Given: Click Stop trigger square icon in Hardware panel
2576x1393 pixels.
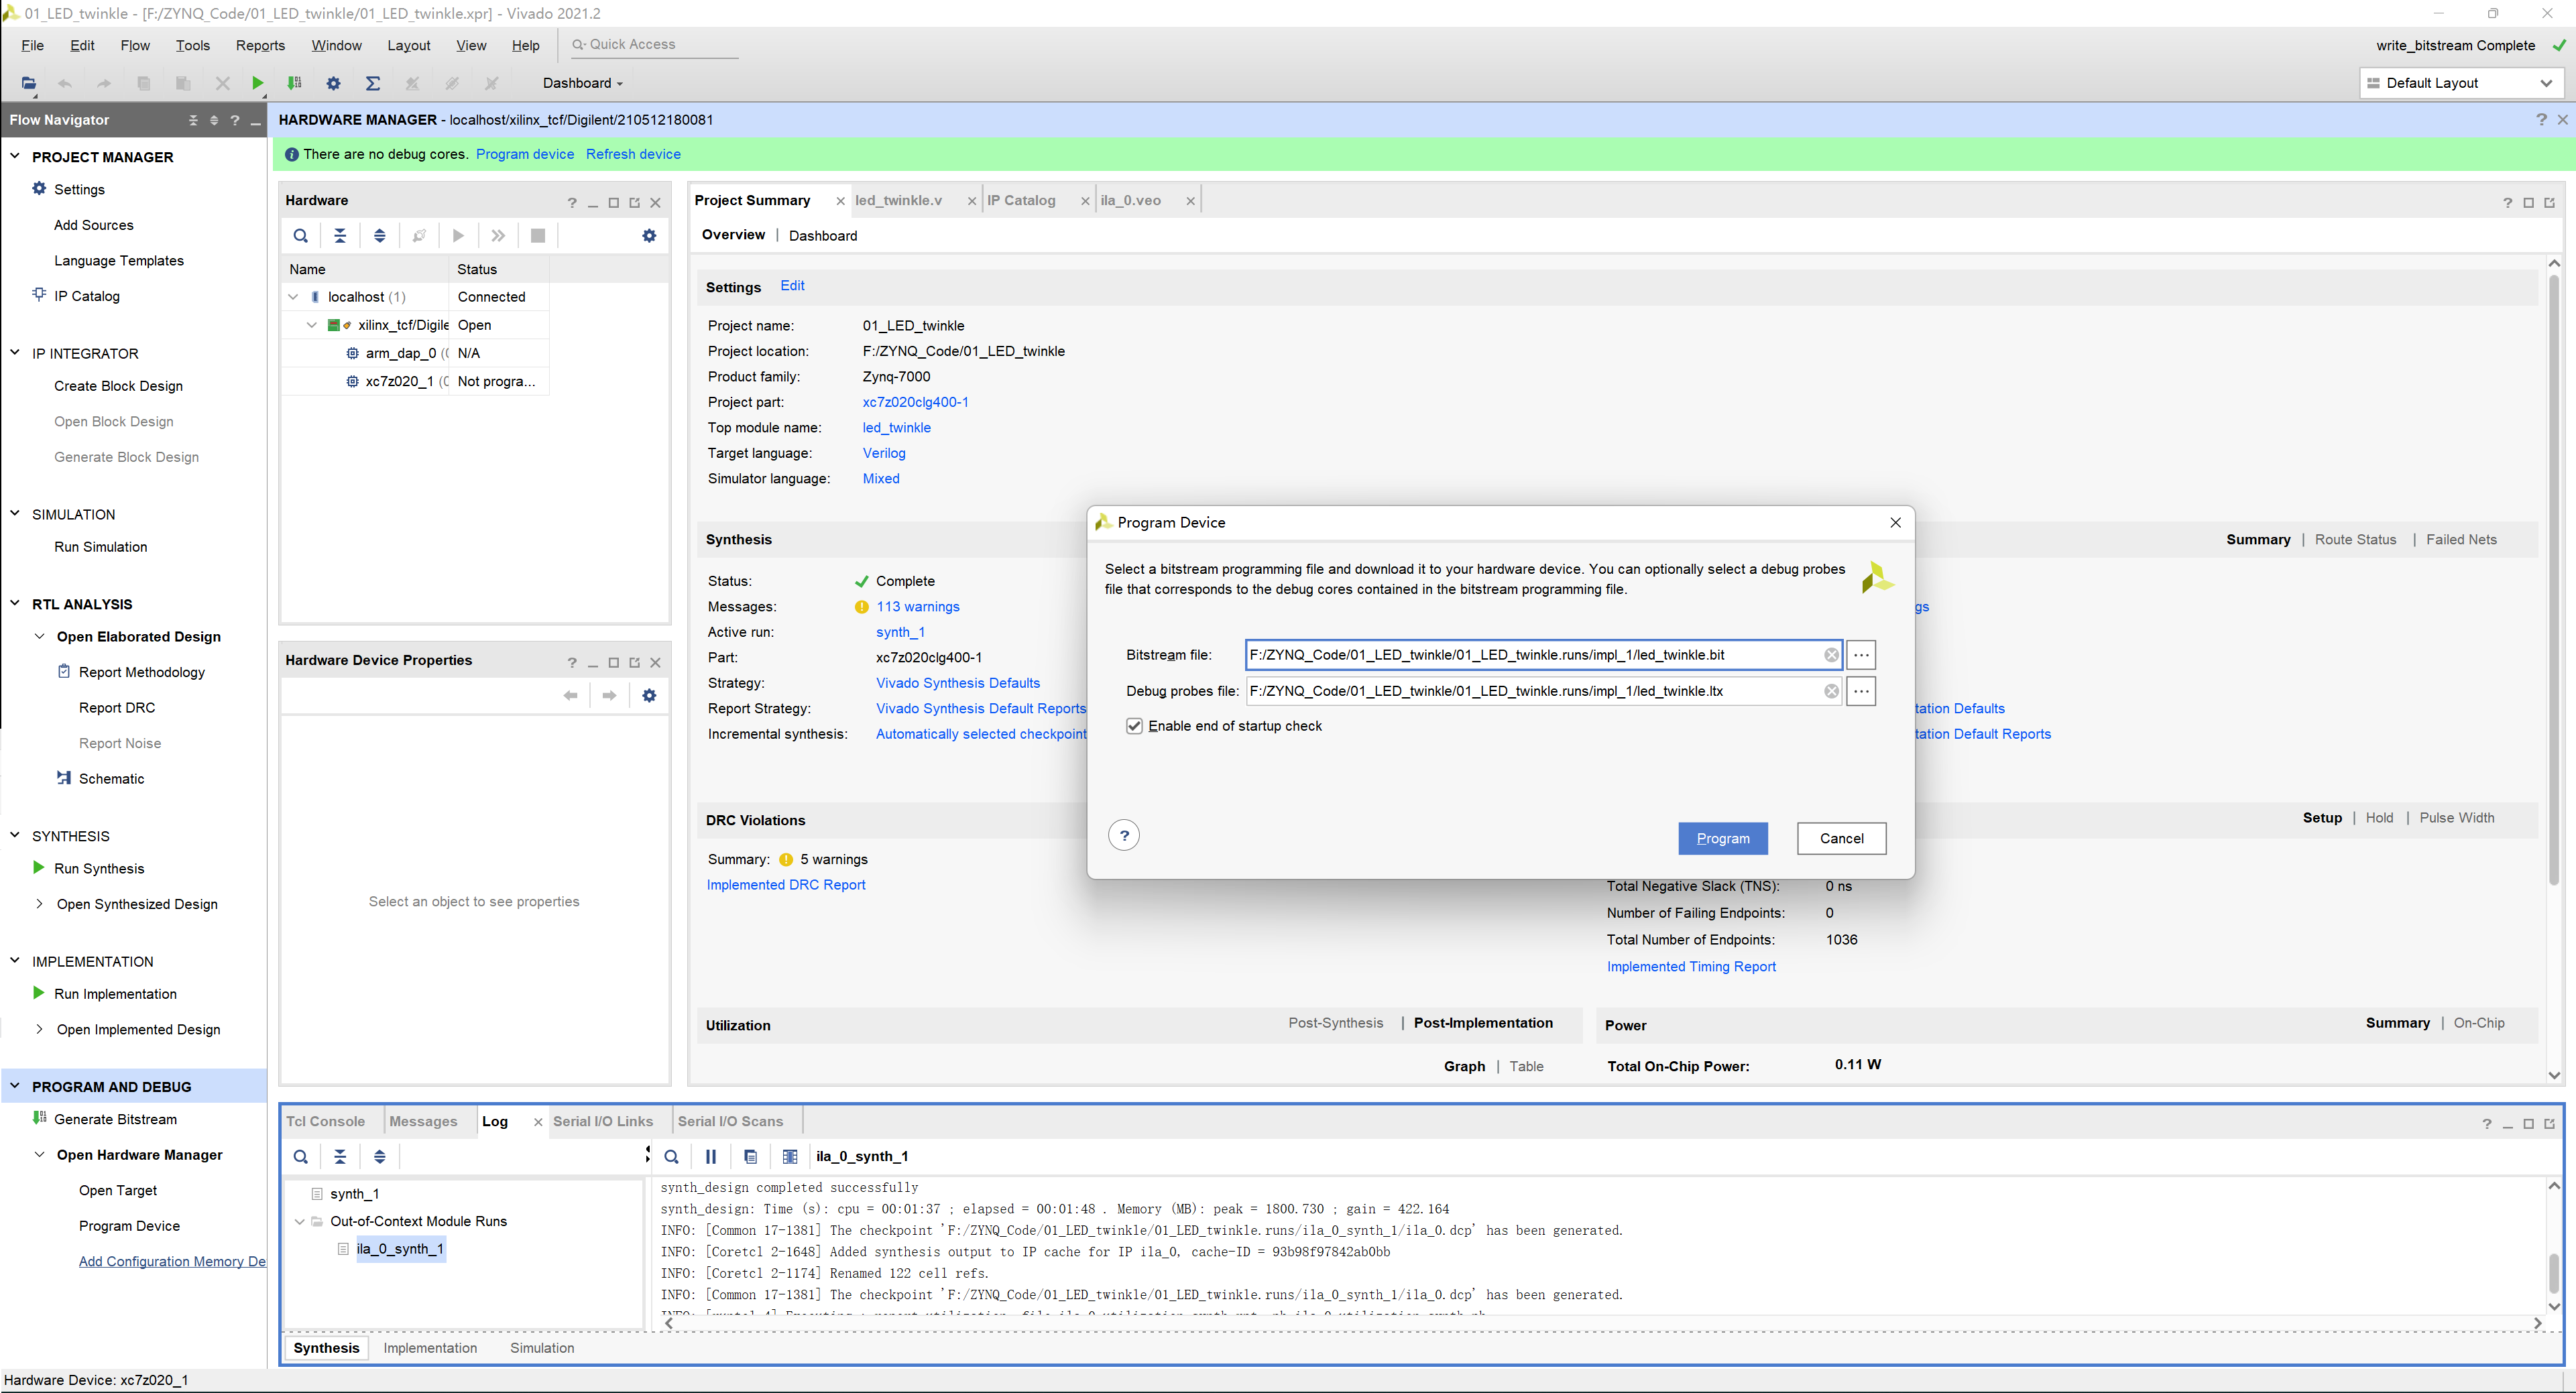Looking at the screenshot, I should pos(538,236).
